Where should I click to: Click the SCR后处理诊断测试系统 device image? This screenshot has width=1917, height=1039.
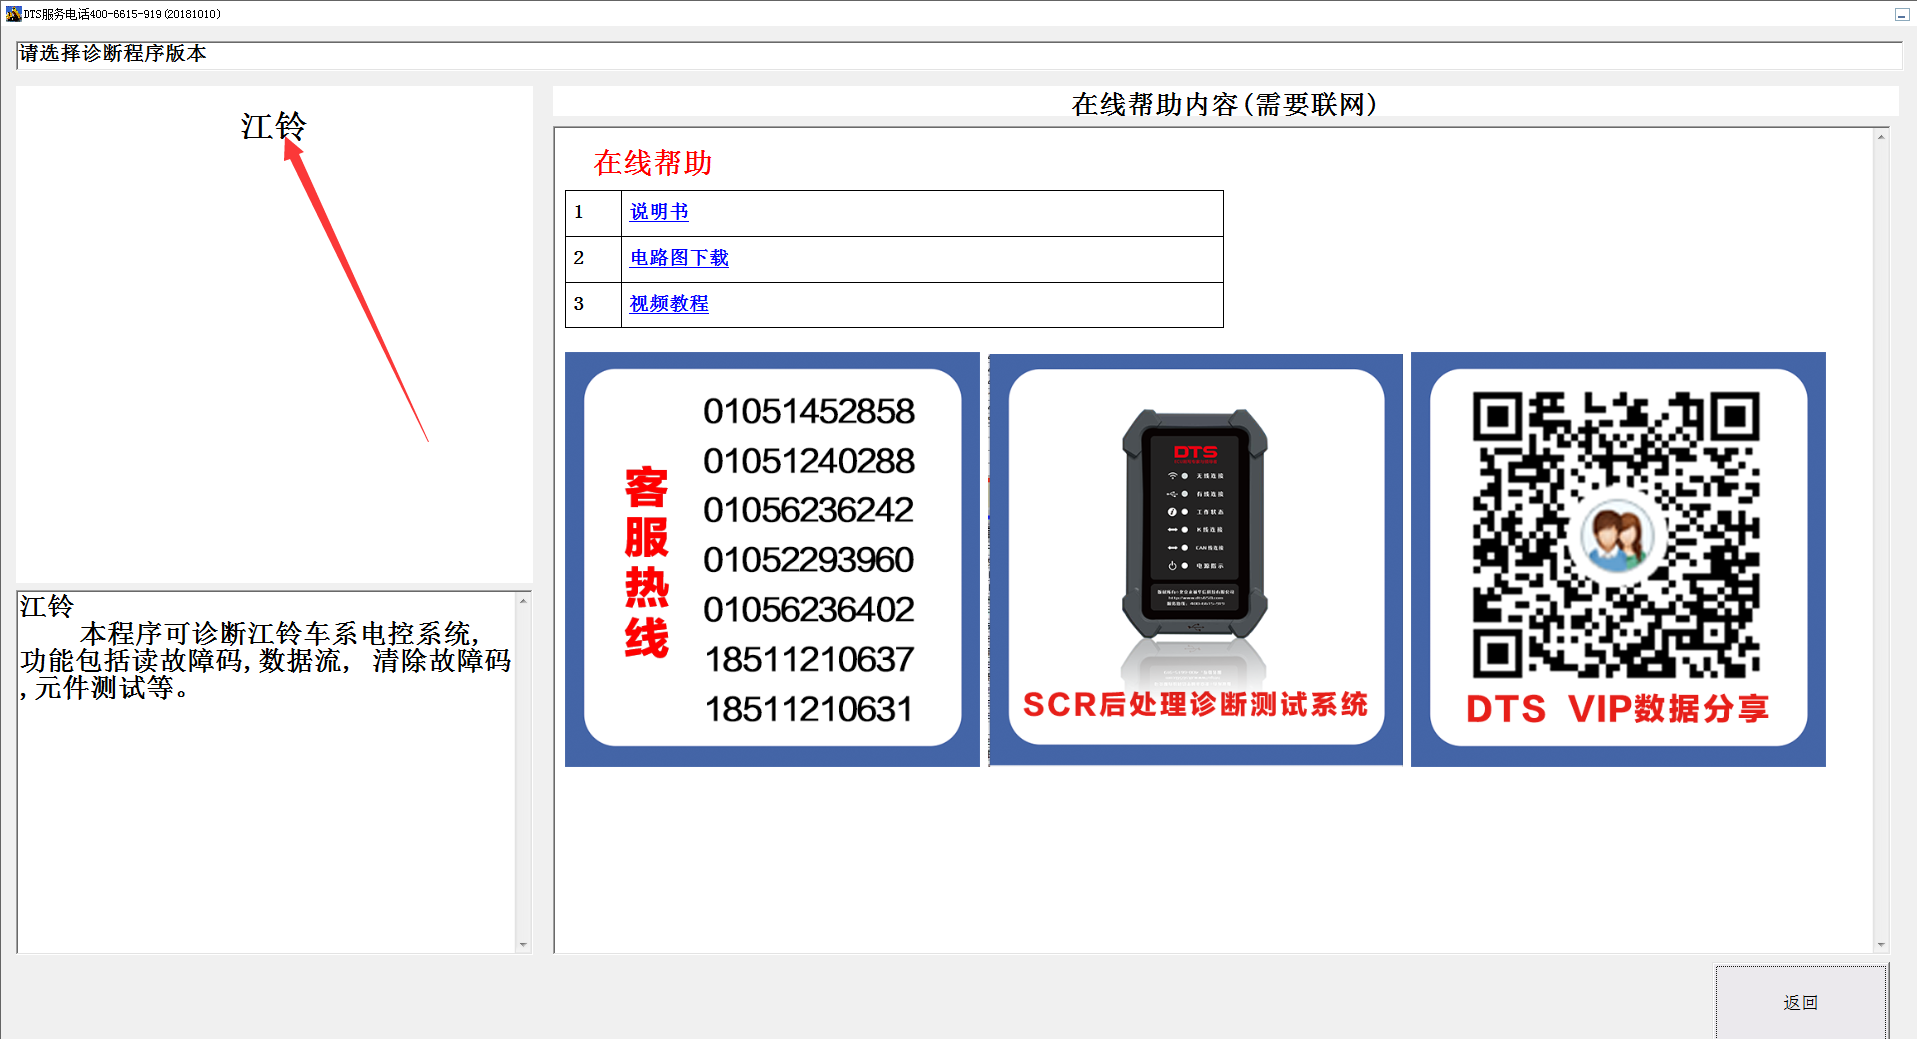tap(1196, 559)
